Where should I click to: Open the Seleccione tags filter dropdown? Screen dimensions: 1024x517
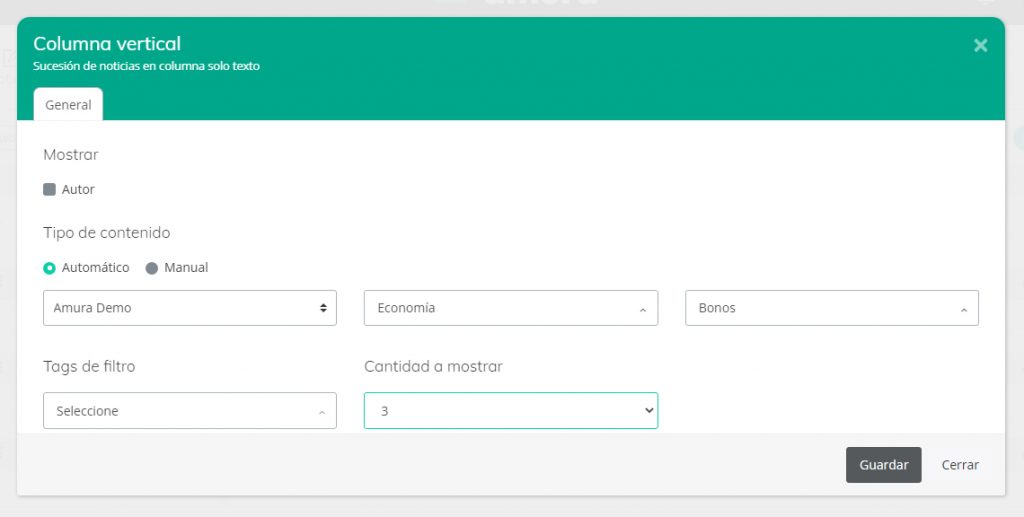190,411
